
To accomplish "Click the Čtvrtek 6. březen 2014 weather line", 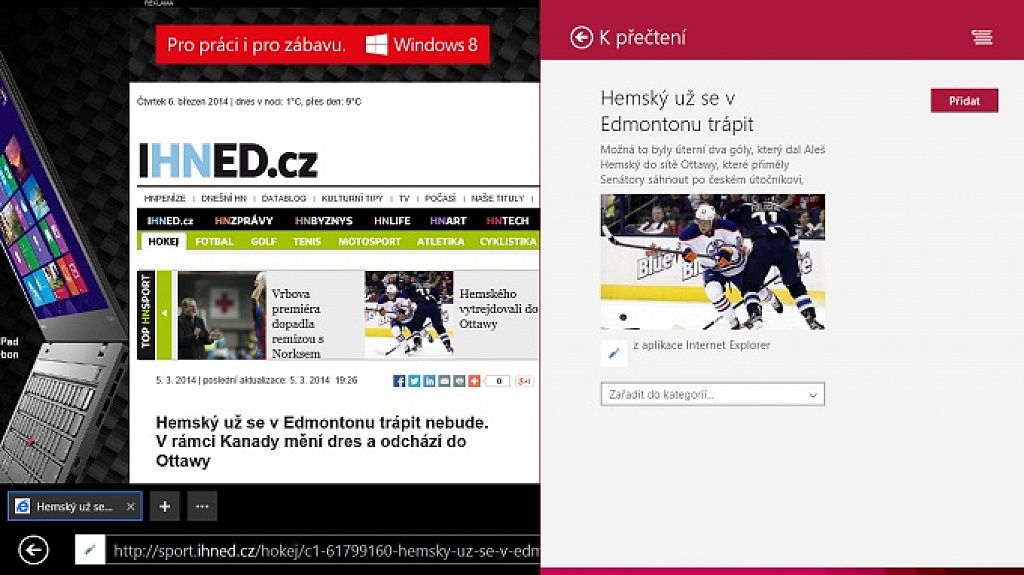I will [x=249, y=101].
